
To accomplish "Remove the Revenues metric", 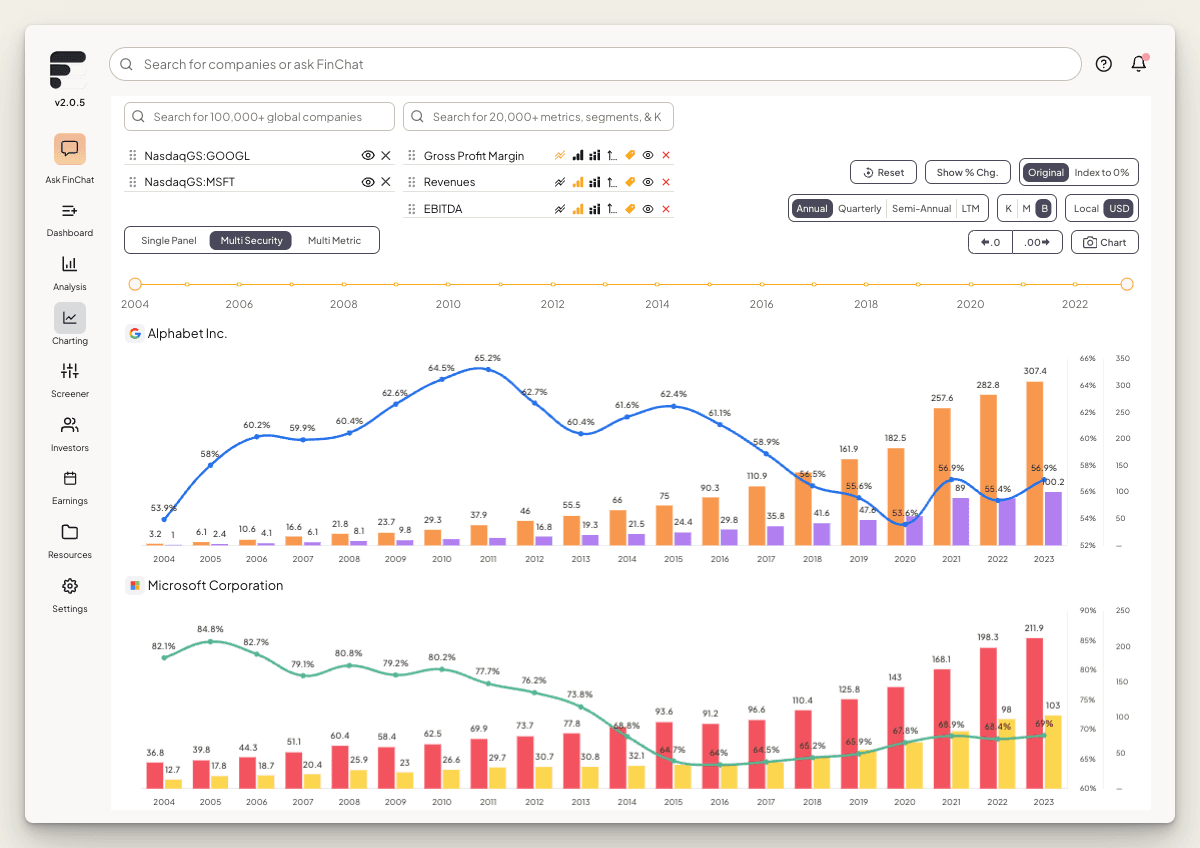I will pyautogui.click(x=666, y=182).
